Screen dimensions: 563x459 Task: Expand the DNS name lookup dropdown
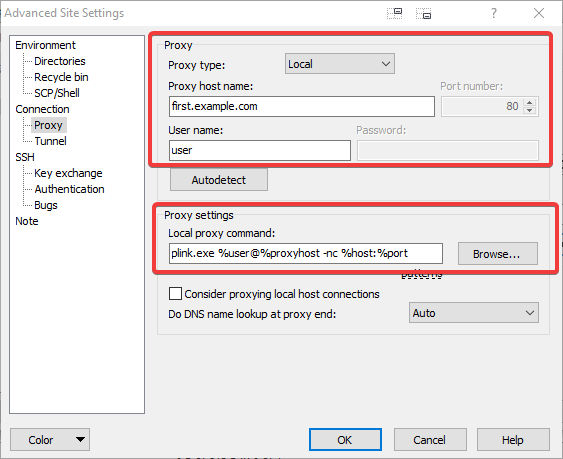point(474,313)
